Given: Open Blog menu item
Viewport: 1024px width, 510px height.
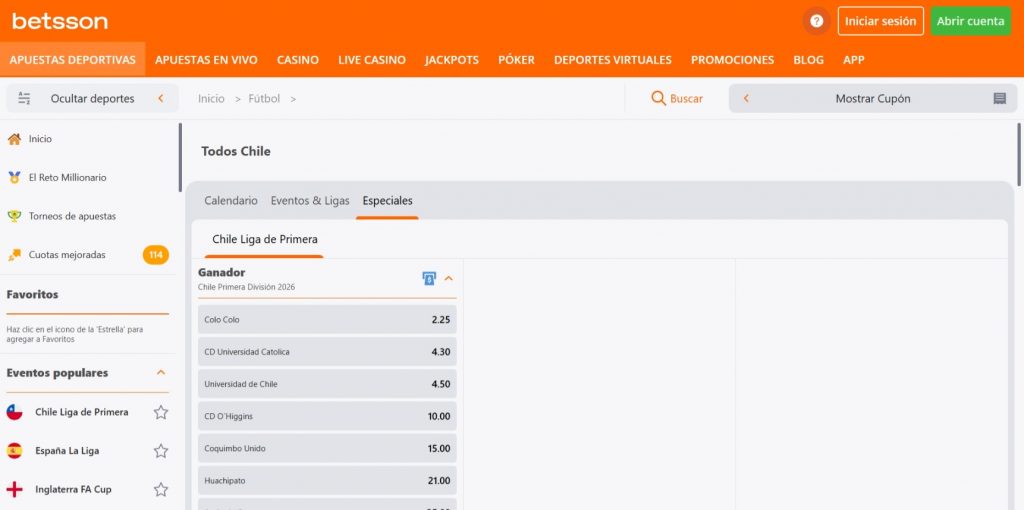Looking at the screenshot, I should [x=808, y=59].
